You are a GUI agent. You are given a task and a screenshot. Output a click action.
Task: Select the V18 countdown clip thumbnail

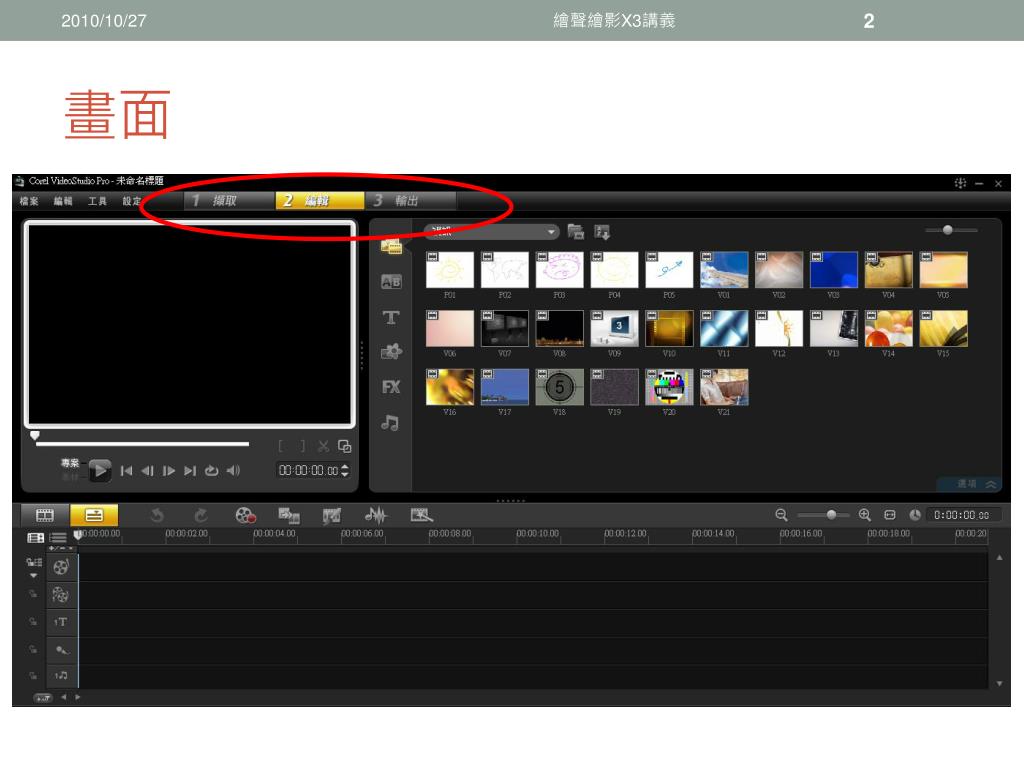point(559,387)
